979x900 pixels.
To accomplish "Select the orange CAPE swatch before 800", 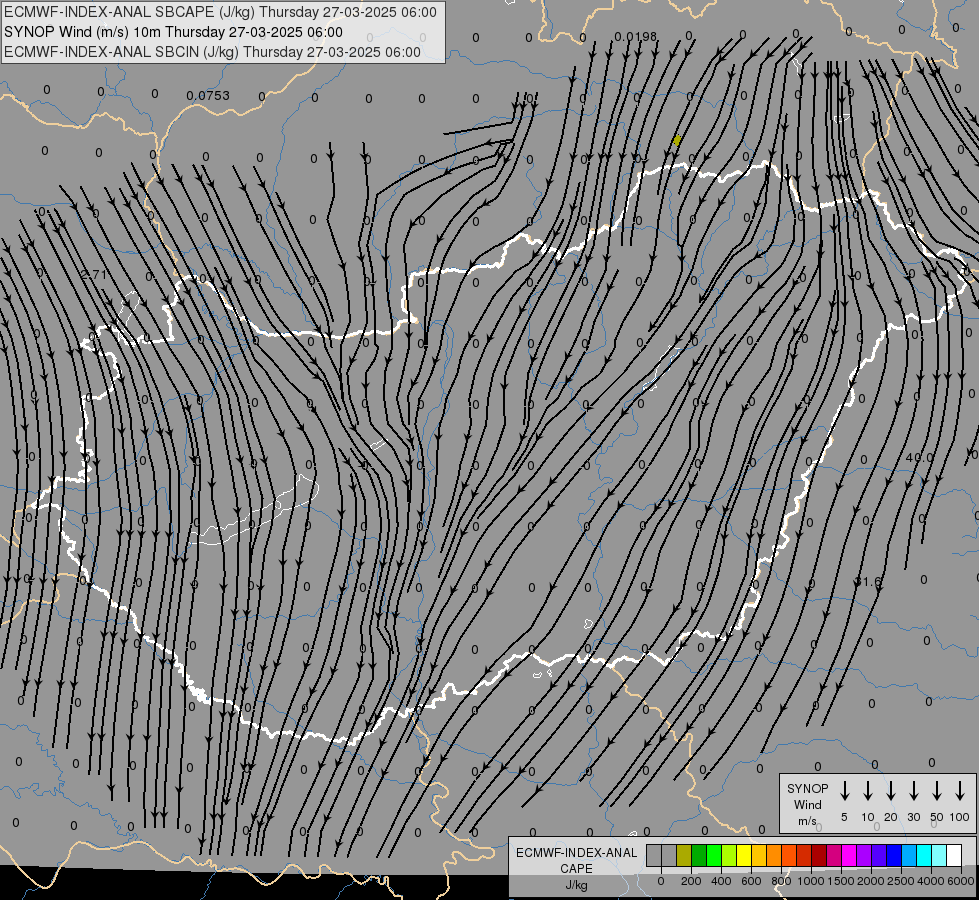I will tap(774, 856).
